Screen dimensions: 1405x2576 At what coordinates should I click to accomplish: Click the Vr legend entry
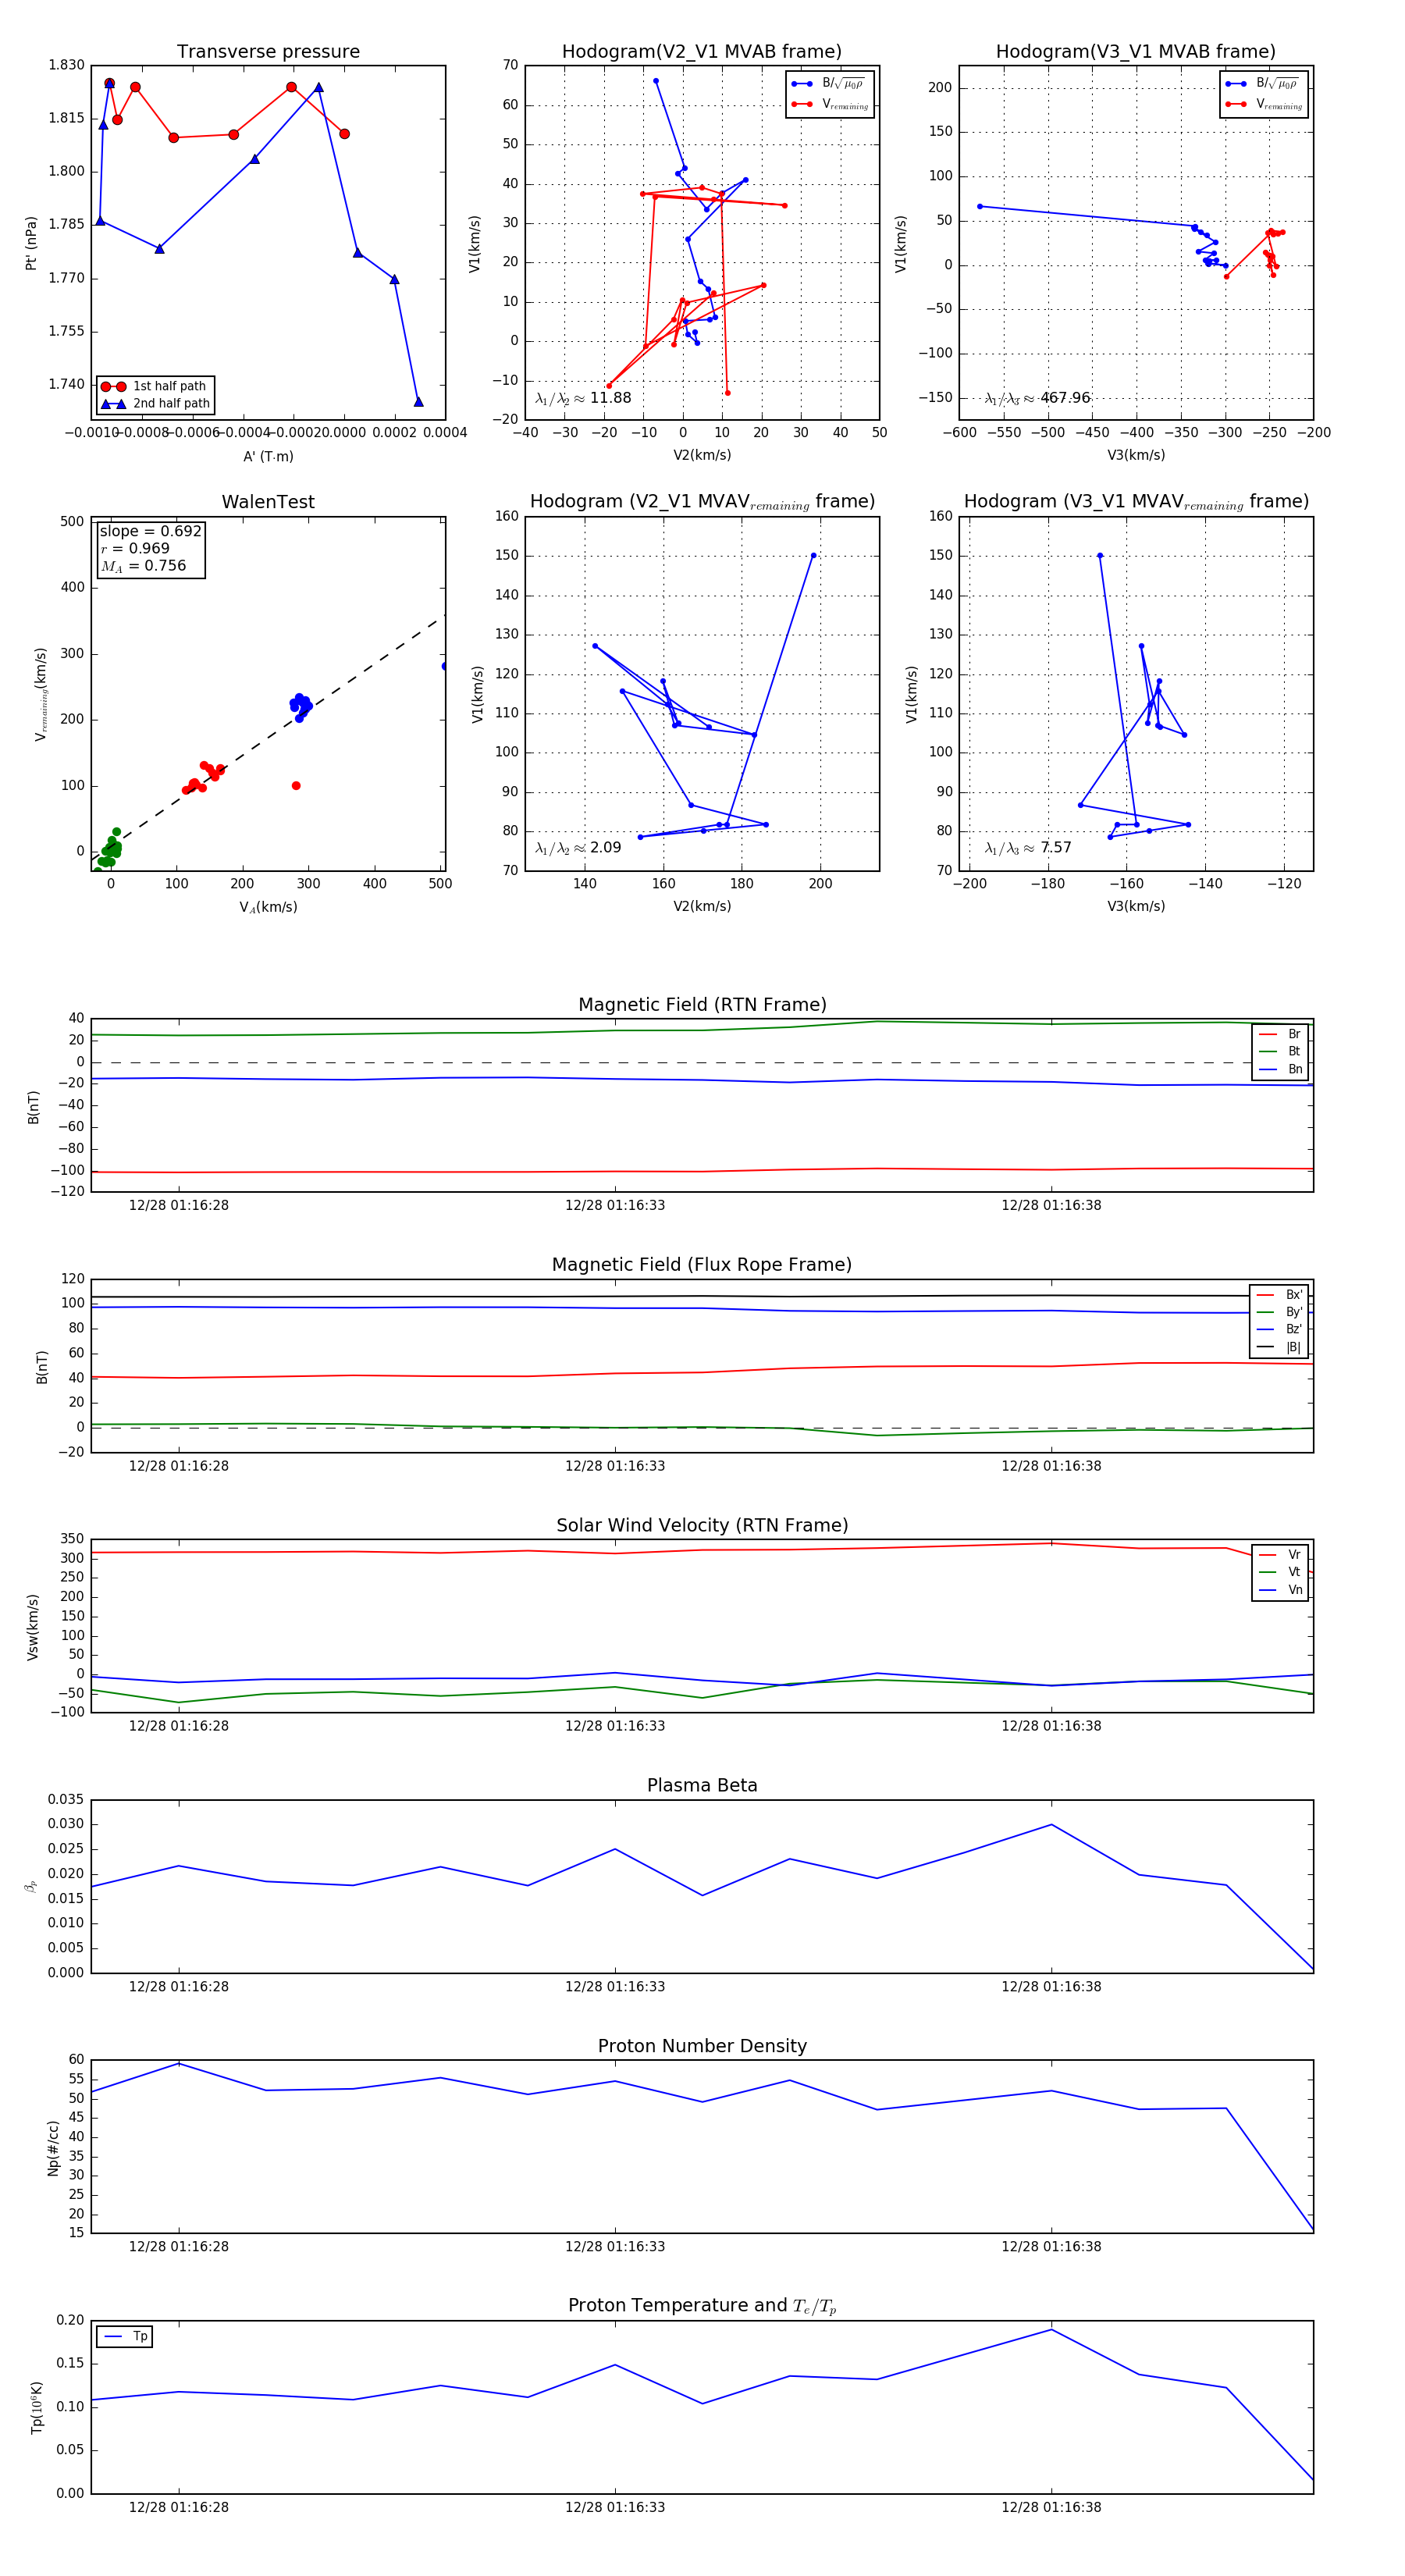(x=1281, y=1554)
